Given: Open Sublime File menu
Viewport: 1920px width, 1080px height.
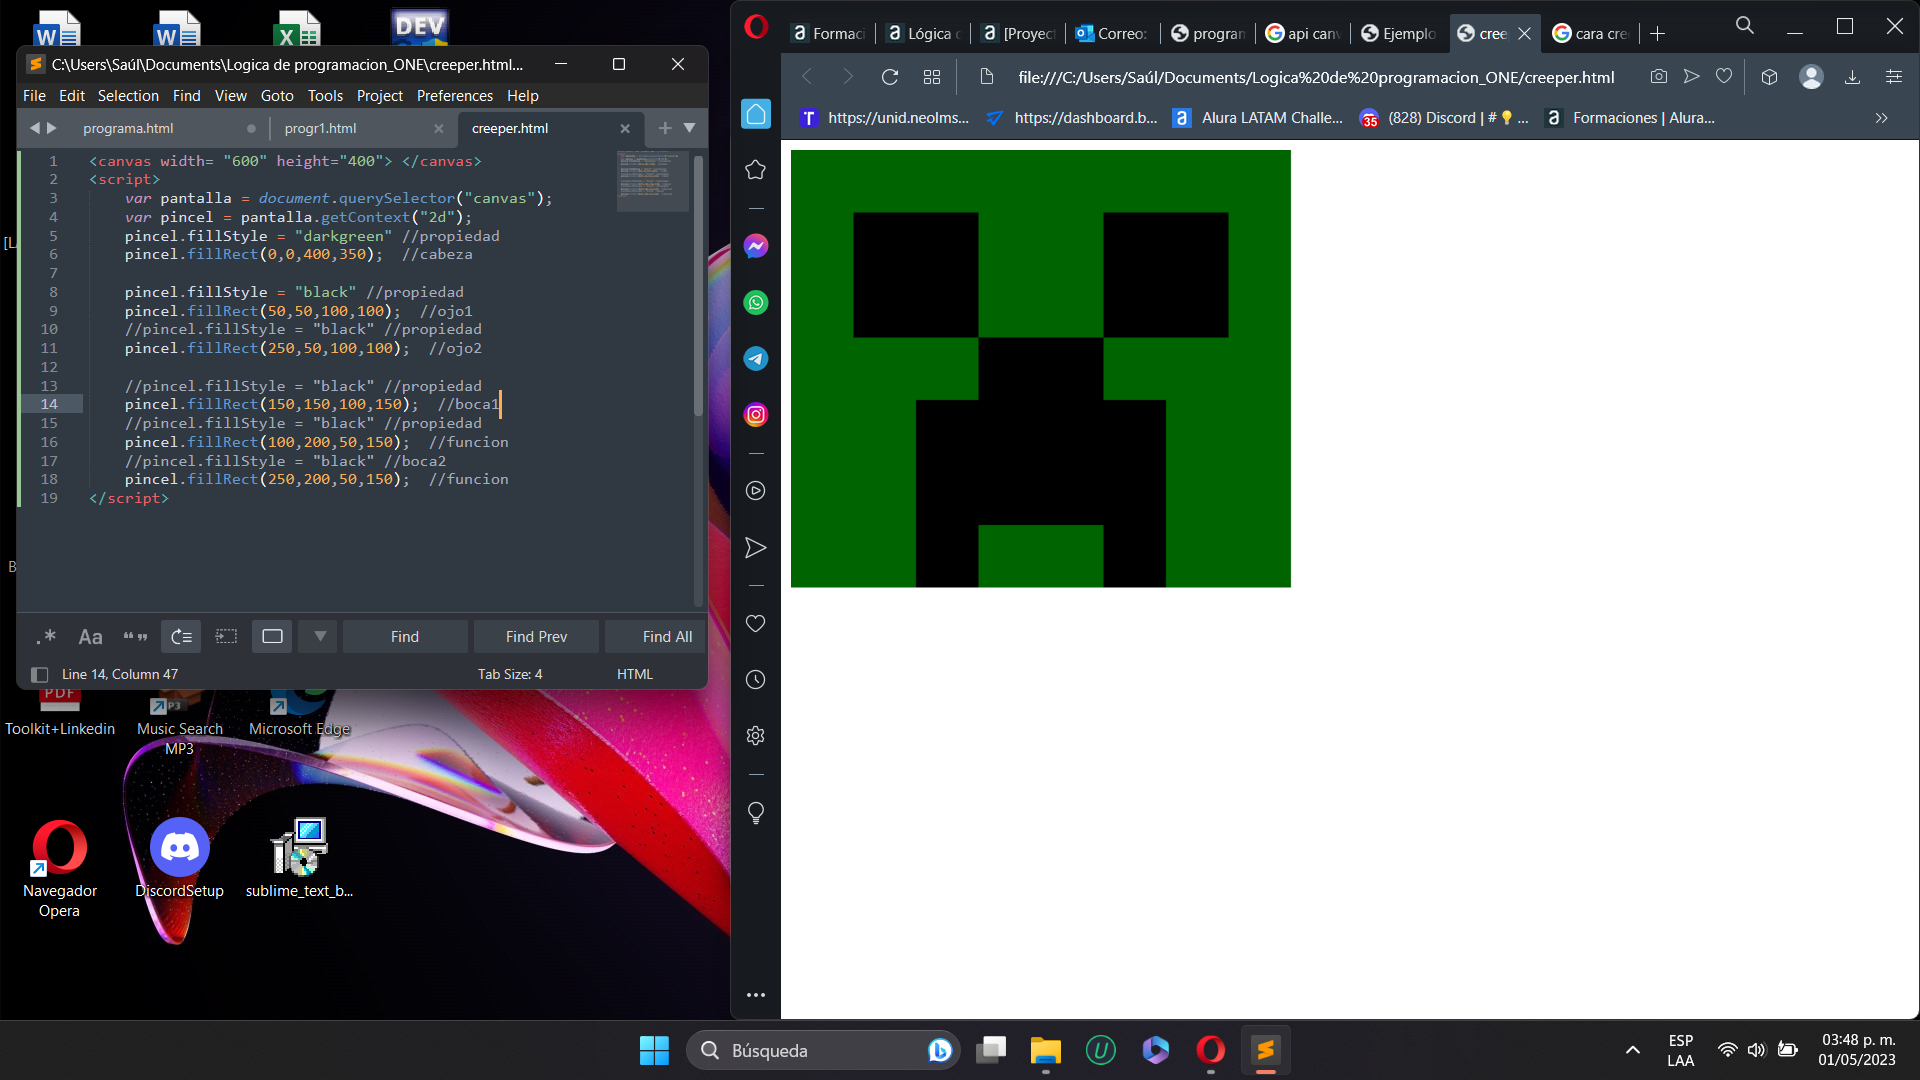Looking at the screenshot, I should click(34, 96).
